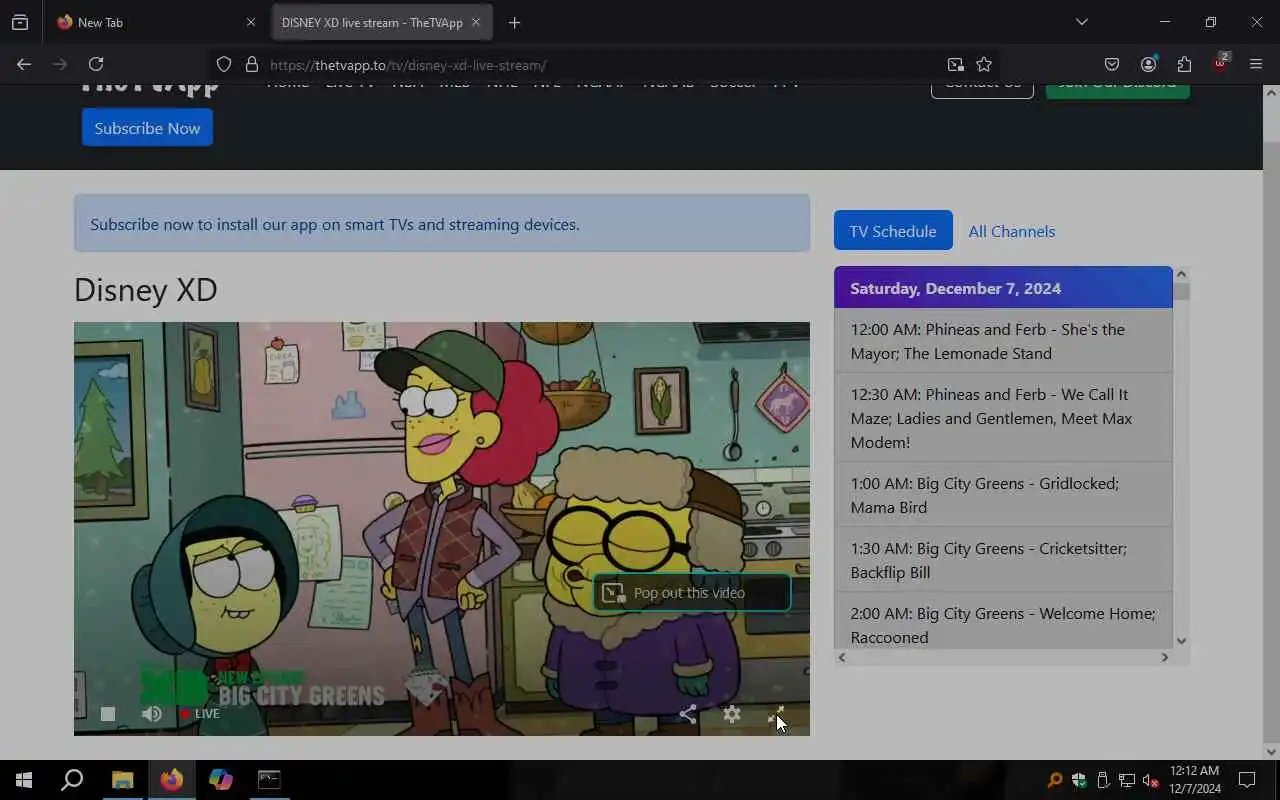Open the Firefox account menu

[x=1148, y=64]
